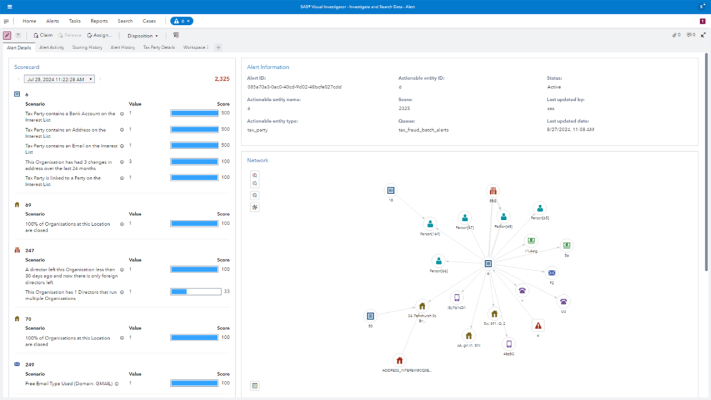Click the next scorecard date arrow
Image resolution: width=711 pixels, height=400 pixels.
coord(100,79)
